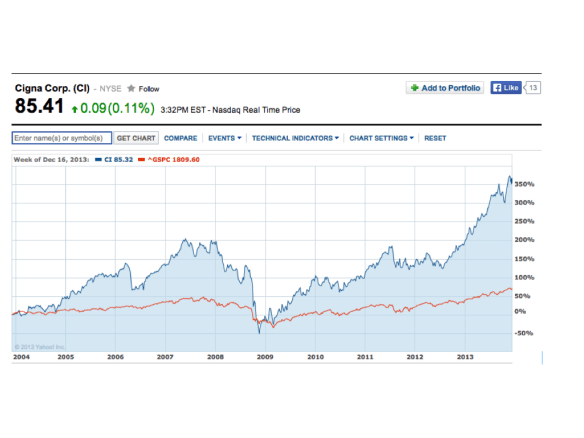Image resolution: width=584 pixels, height=438 pixels.
Task: Click the -50% label on percent axis
Action: click(524, 333)
